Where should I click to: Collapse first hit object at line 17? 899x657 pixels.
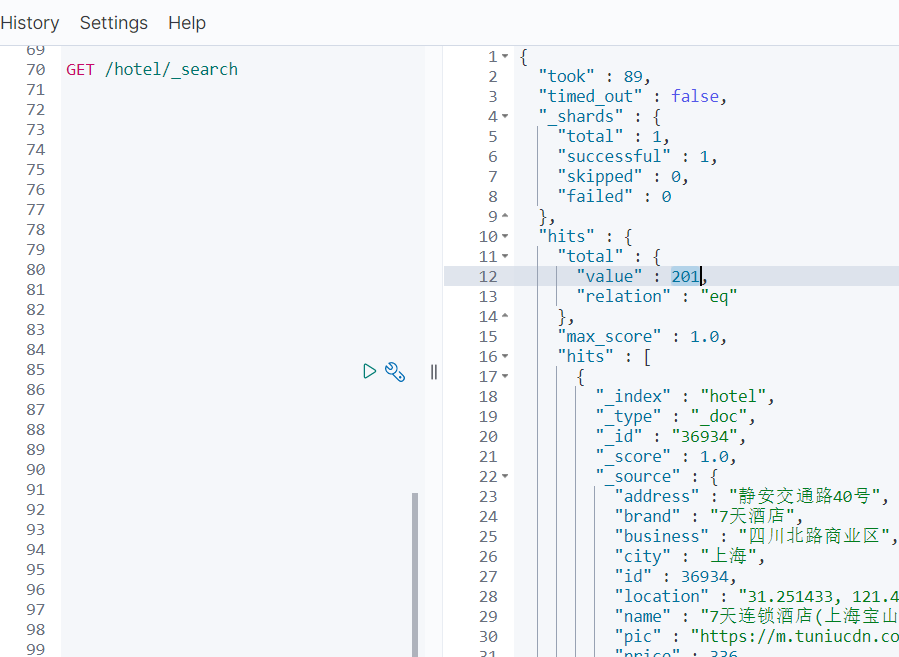505,376
